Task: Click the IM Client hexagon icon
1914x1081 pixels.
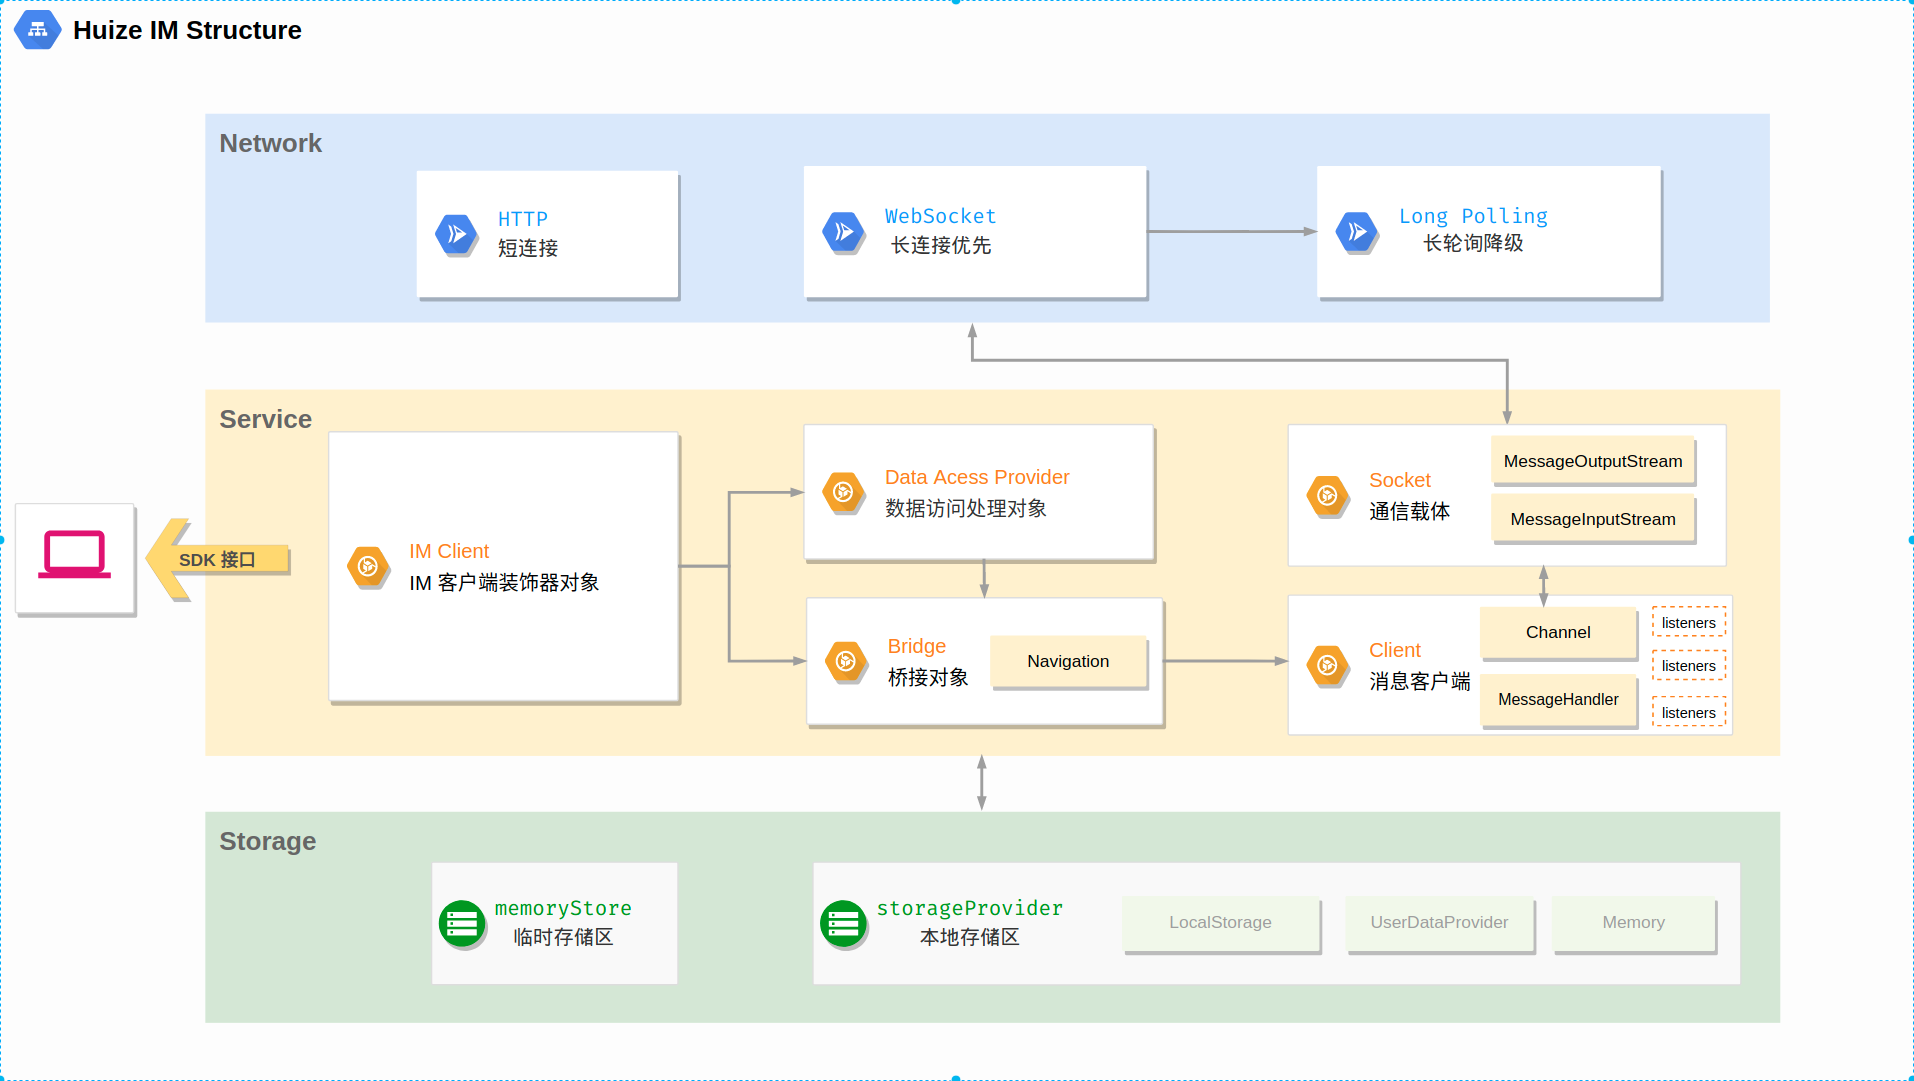Action: (x=368, y=566)
